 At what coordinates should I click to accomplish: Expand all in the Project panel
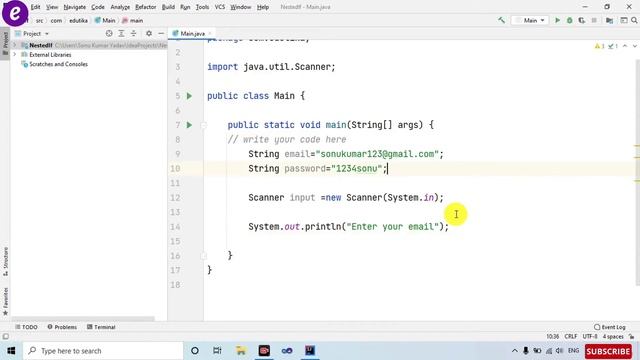[x=121, y=33]
